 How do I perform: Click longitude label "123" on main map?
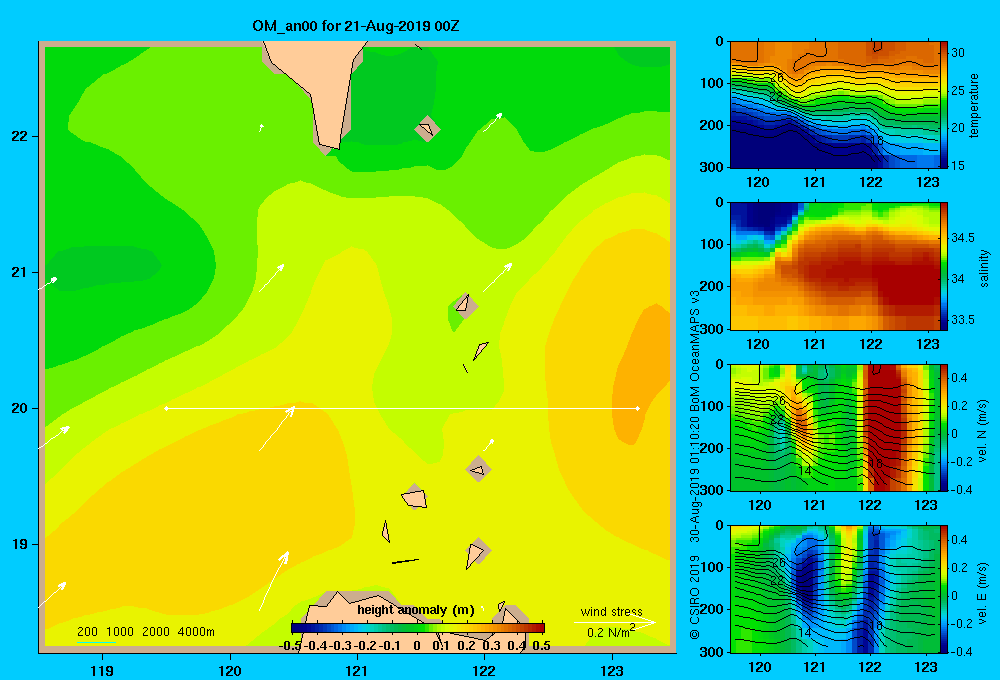pos(612,670)
